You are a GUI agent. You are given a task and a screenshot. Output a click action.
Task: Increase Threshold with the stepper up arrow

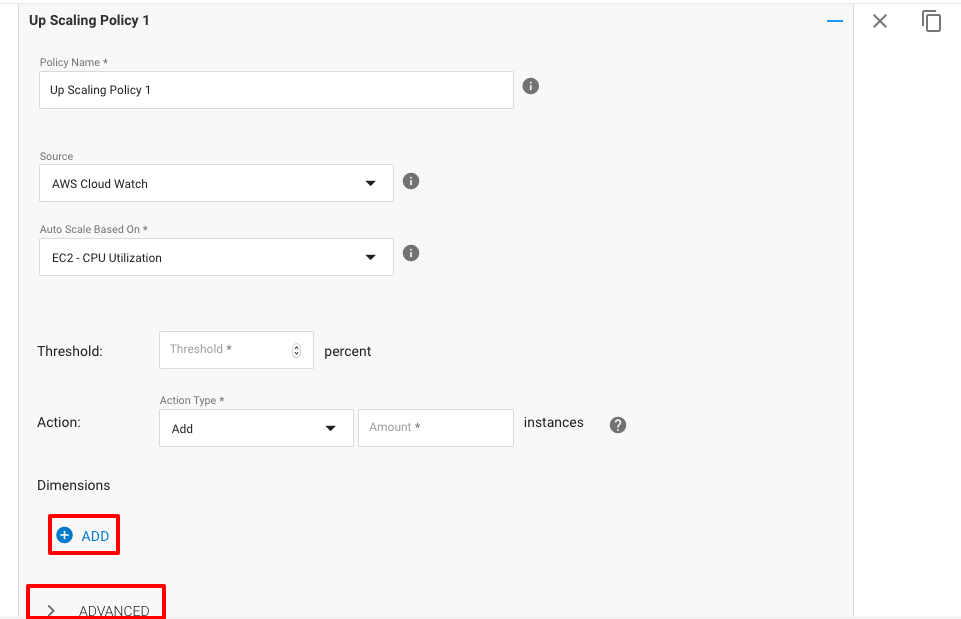point(296,346)
